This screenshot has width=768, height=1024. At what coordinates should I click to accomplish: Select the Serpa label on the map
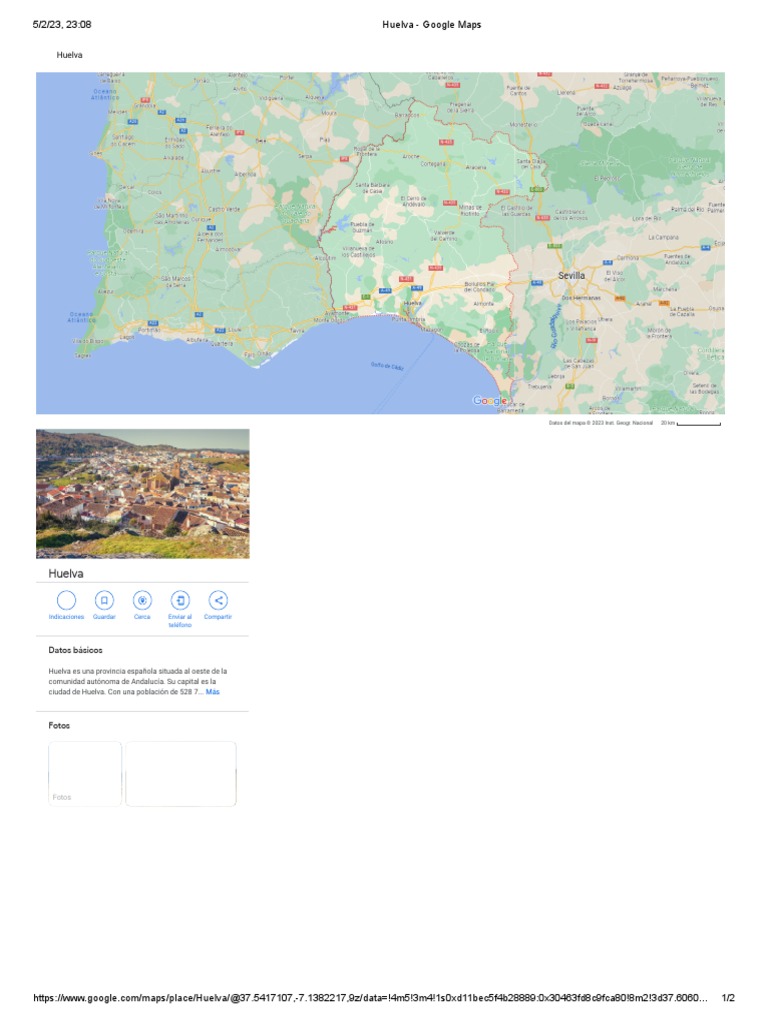pyautogui.click(x=305, y=156)
